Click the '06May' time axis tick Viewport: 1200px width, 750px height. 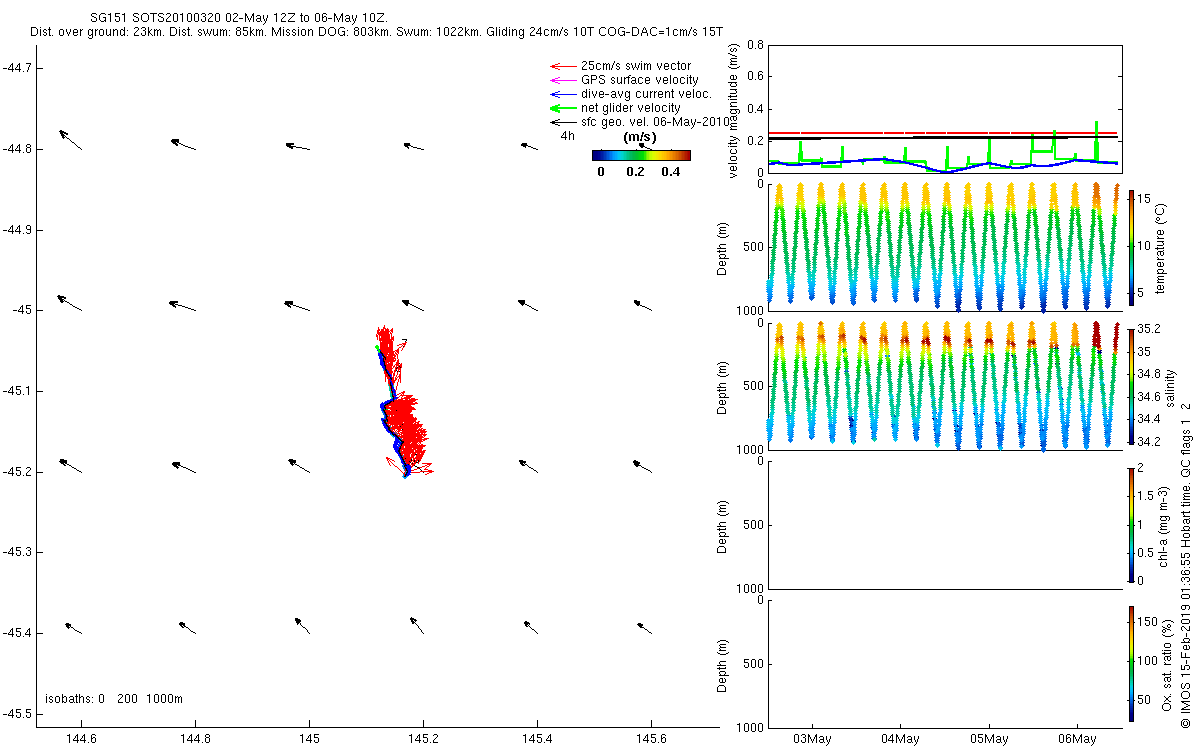point(1077,739)
